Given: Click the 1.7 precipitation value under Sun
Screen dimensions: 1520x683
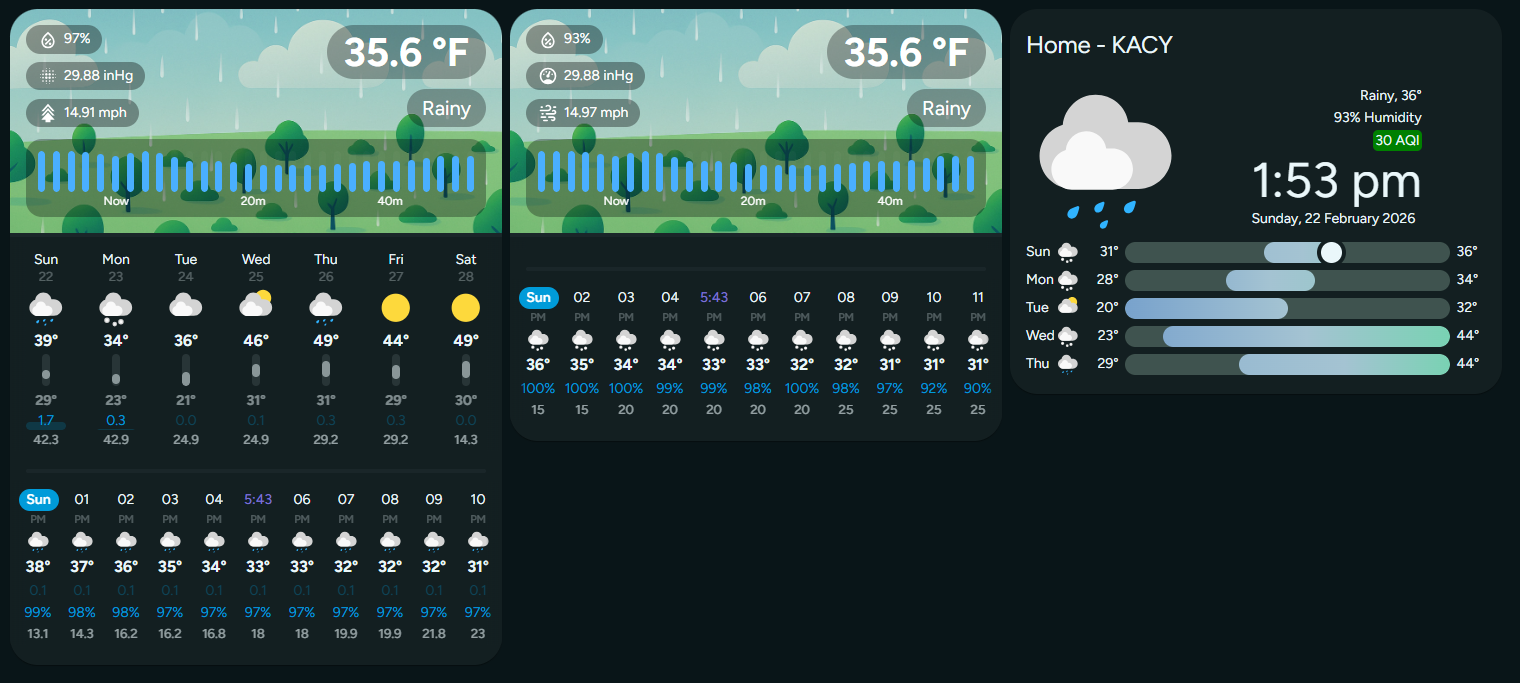Looking at the screenshot, I should (x=46, y=420).
